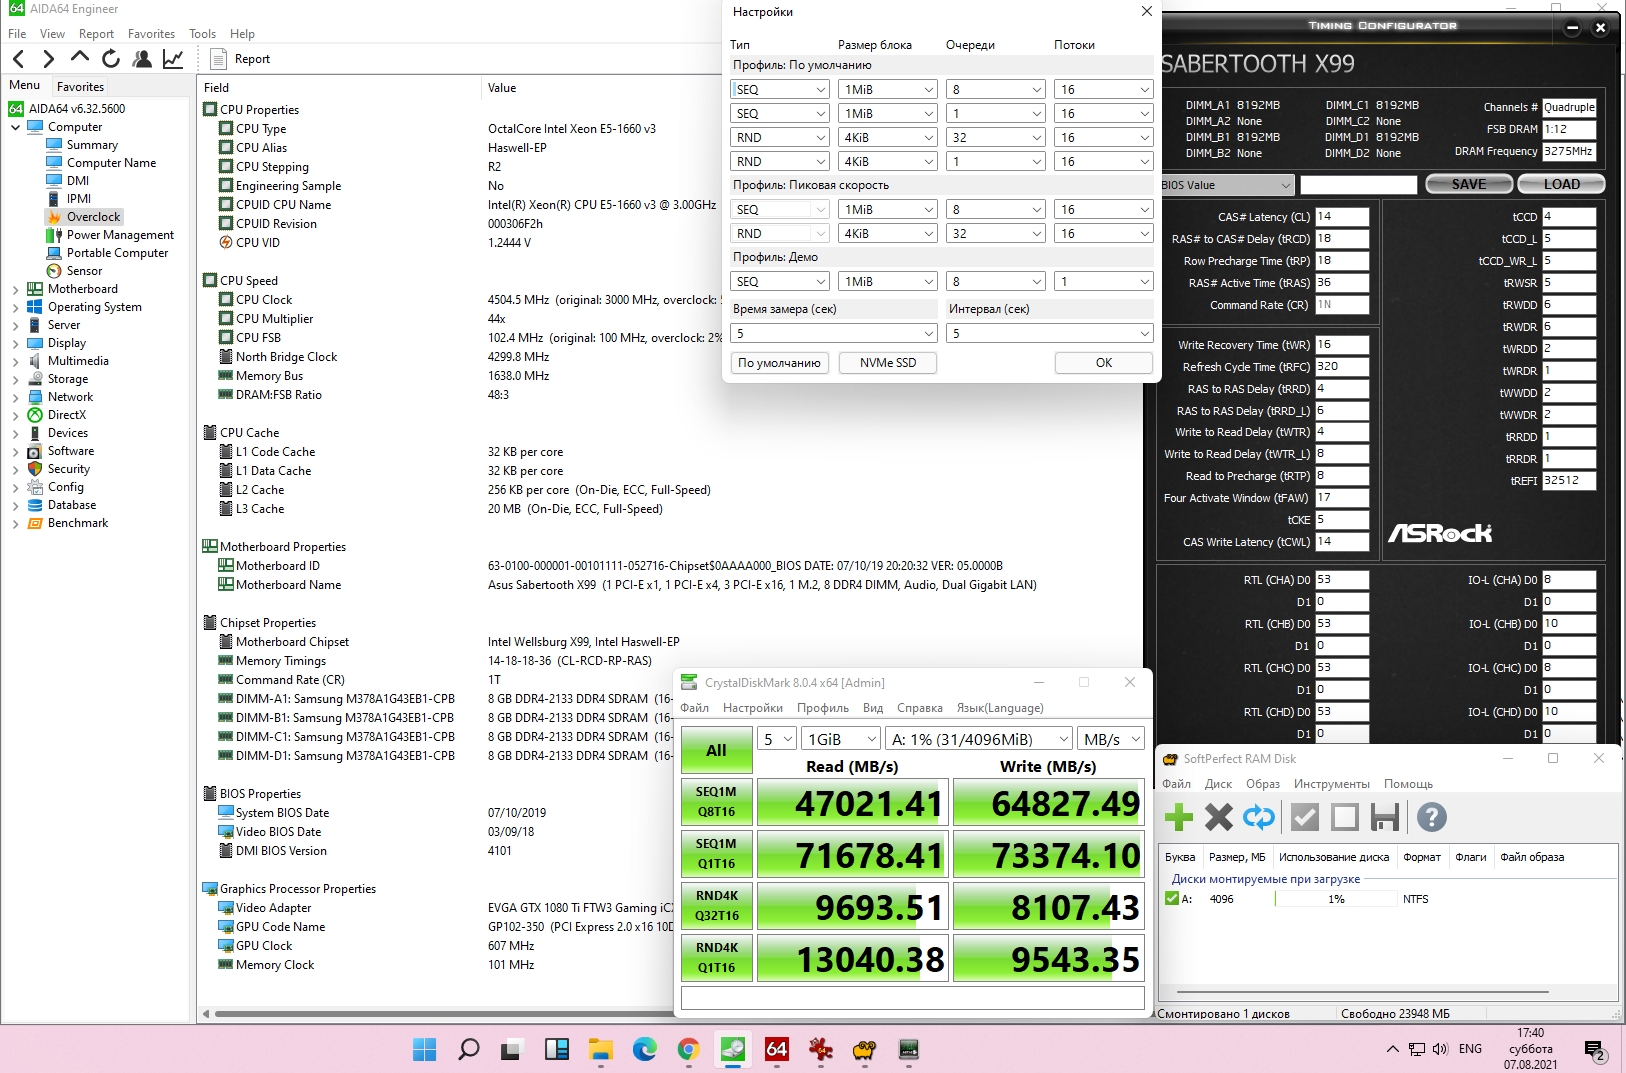Open taskbar Search
The width and height of the screenshot is (1626, 1073).
[468, 1049]
